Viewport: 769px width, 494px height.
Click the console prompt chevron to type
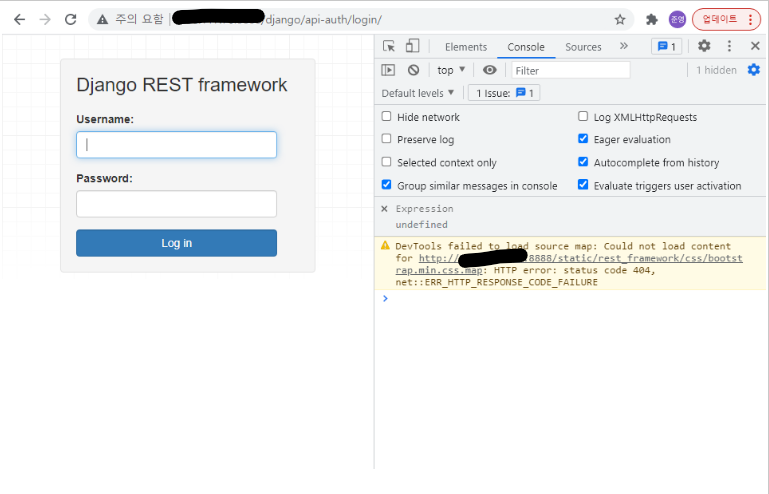[385, 298]
